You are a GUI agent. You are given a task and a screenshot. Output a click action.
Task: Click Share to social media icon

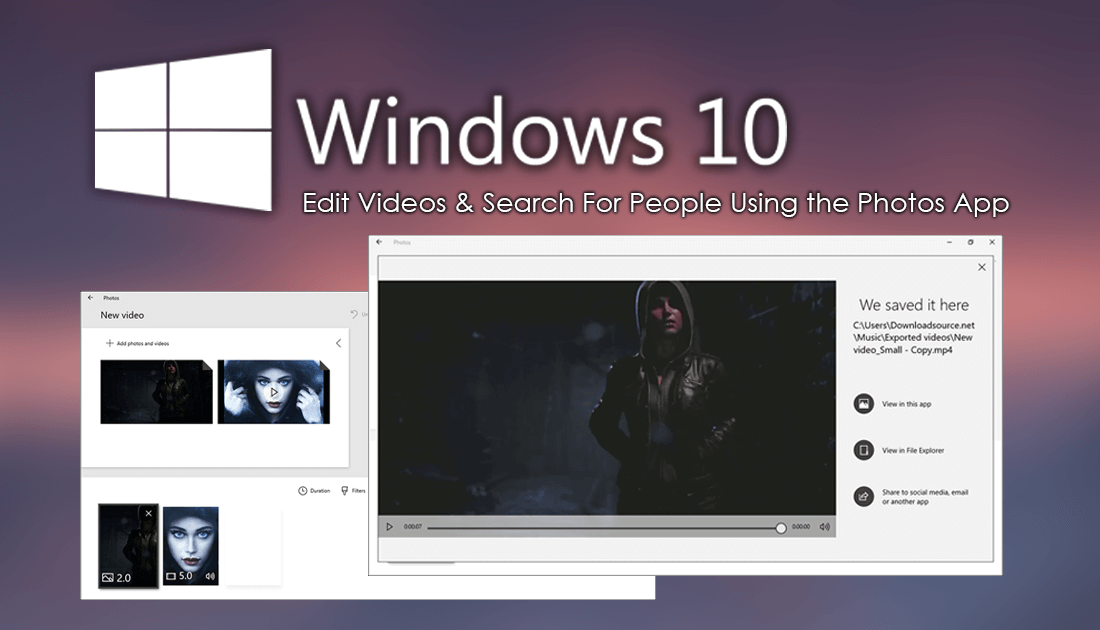(864, 496)
